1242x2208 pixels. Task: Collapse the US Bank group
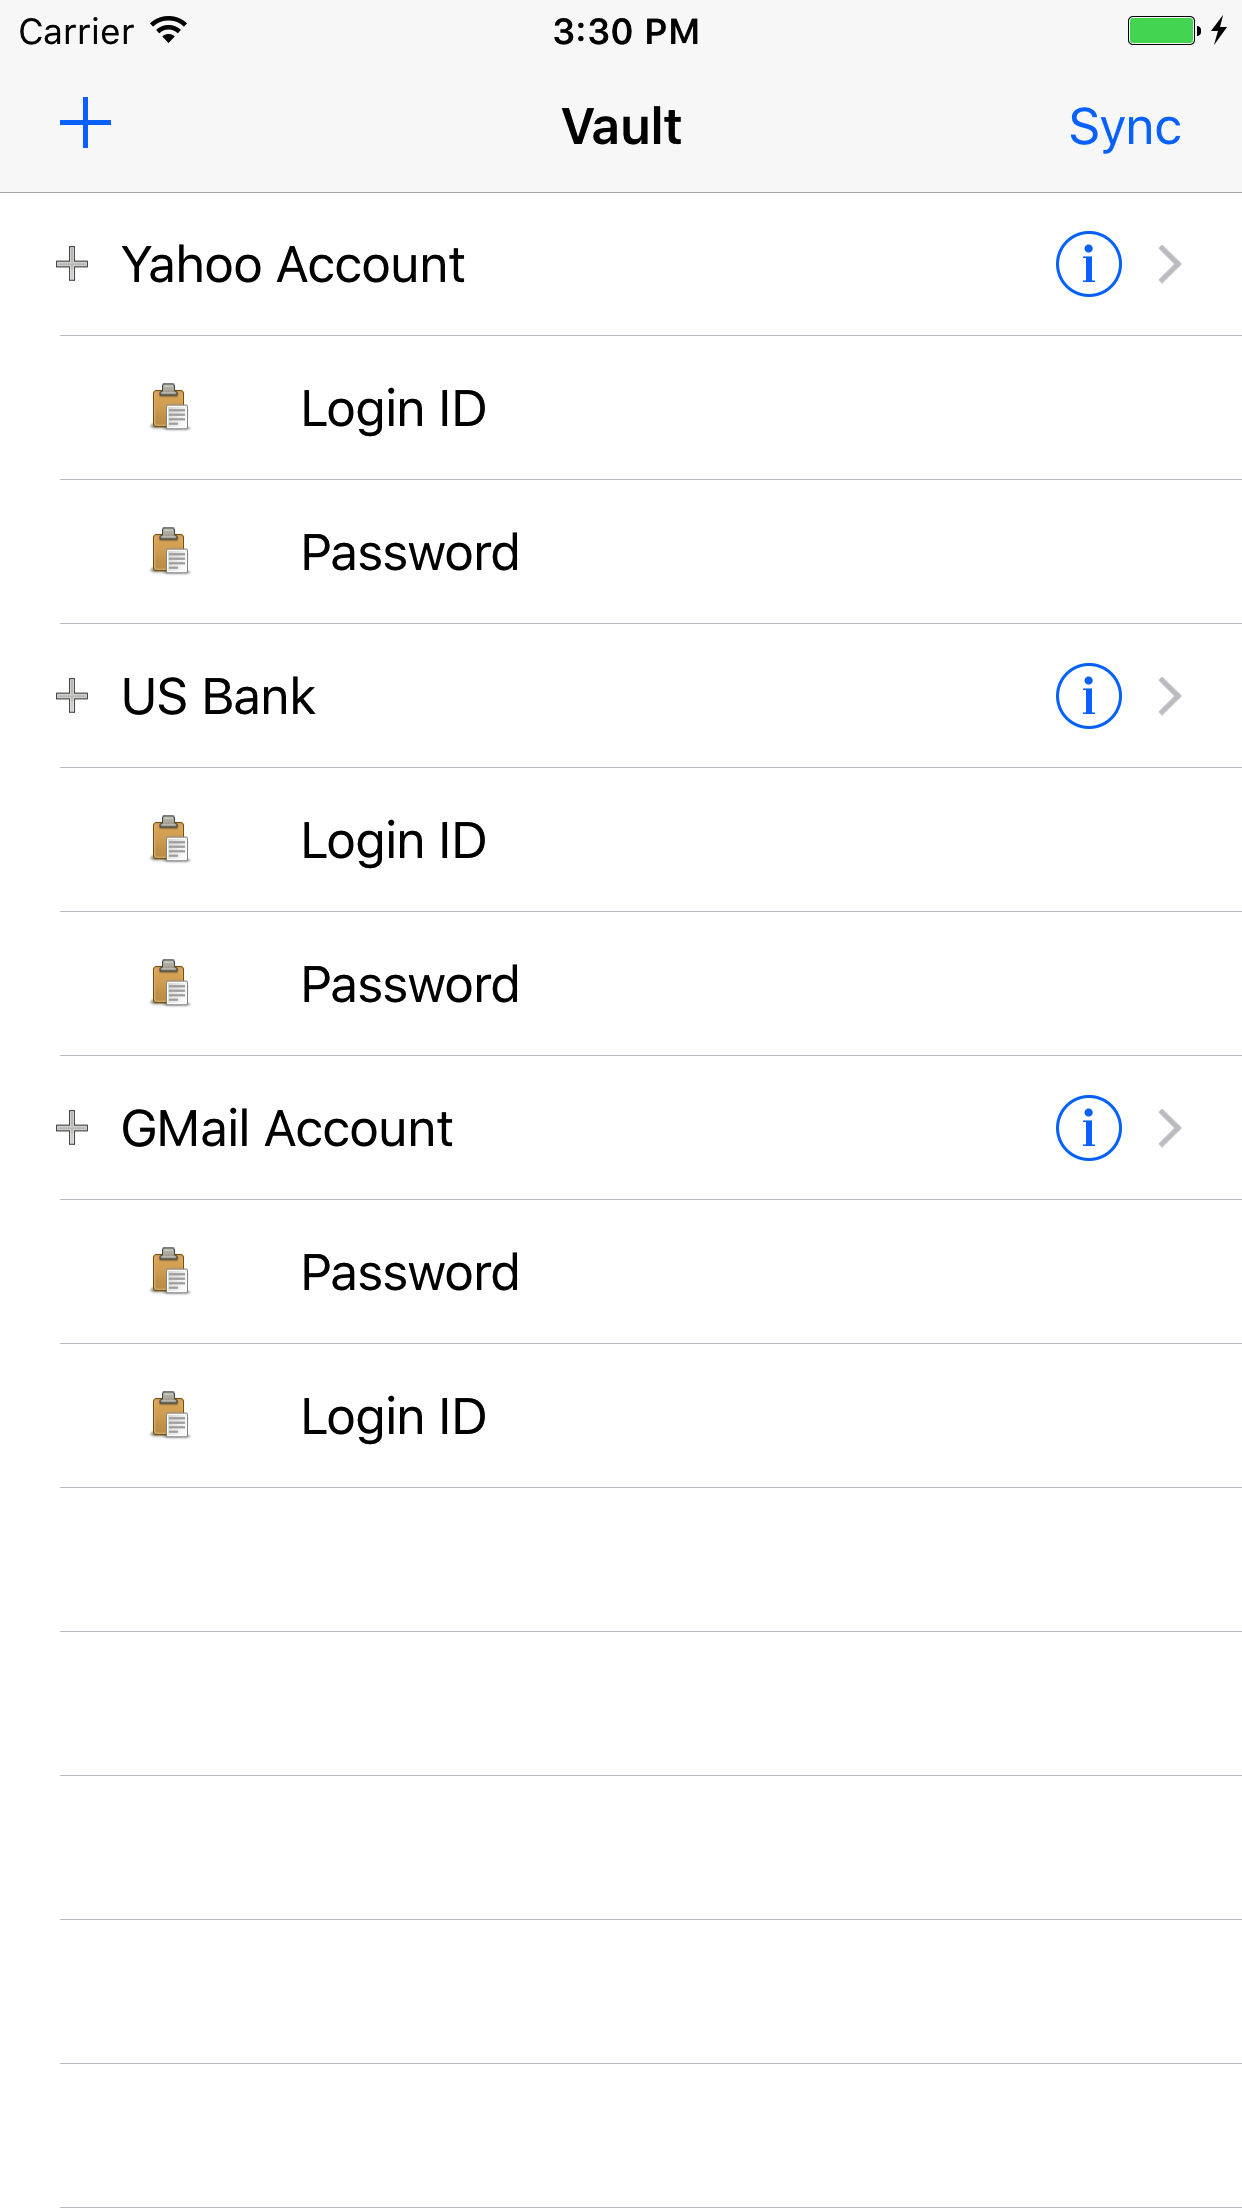coord(72,697)
